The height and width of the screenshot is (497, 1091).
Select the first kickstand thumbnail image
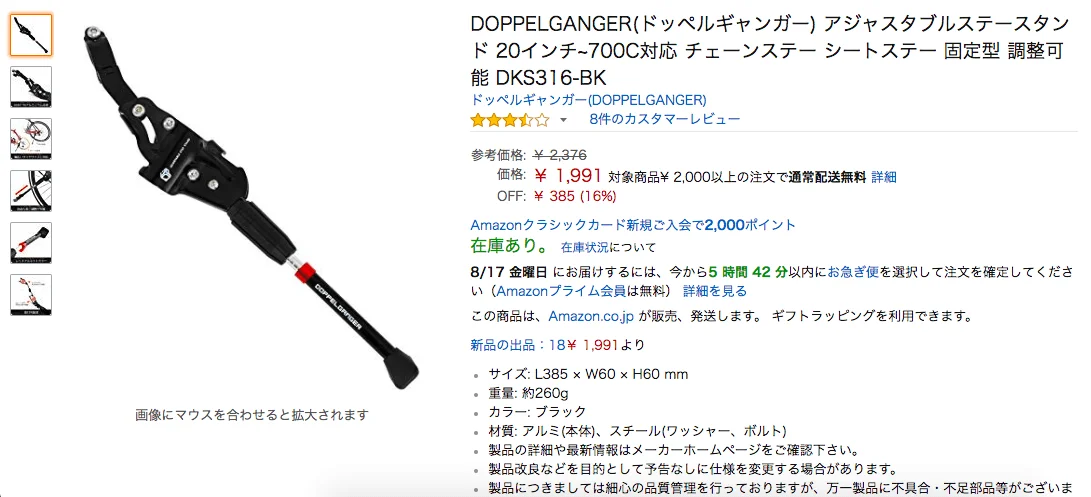[31, 35]
